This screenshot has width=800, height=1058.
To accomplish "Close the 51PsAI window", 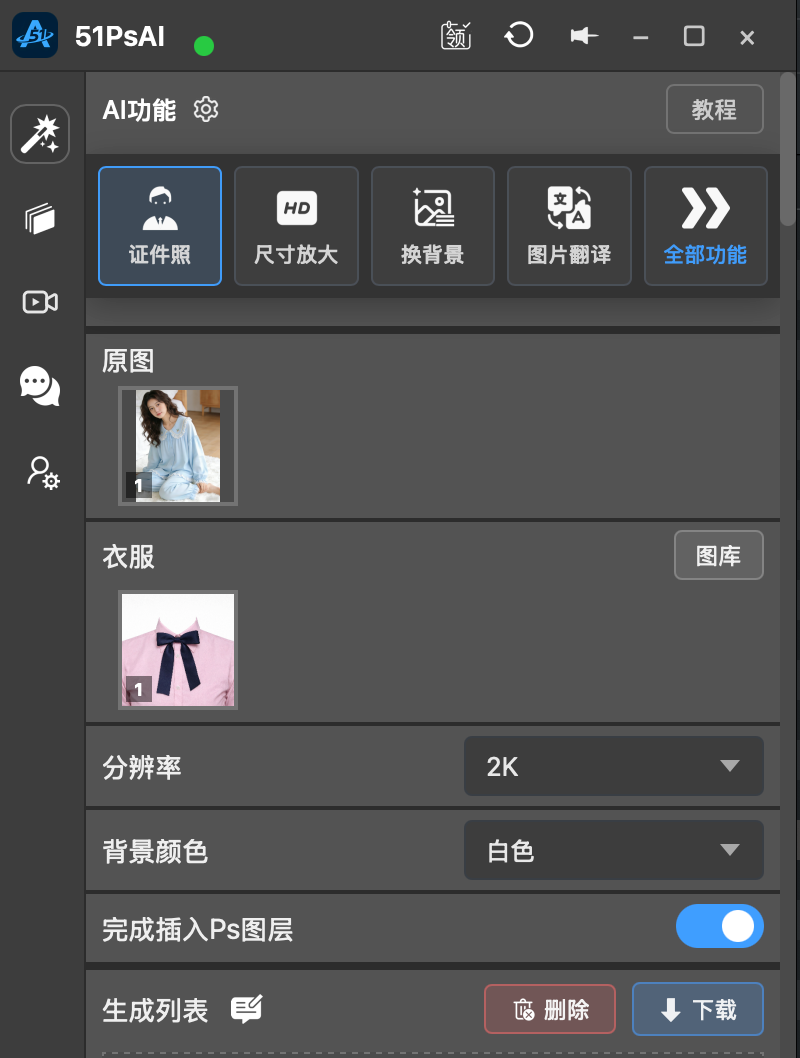I will pos(747,38).
